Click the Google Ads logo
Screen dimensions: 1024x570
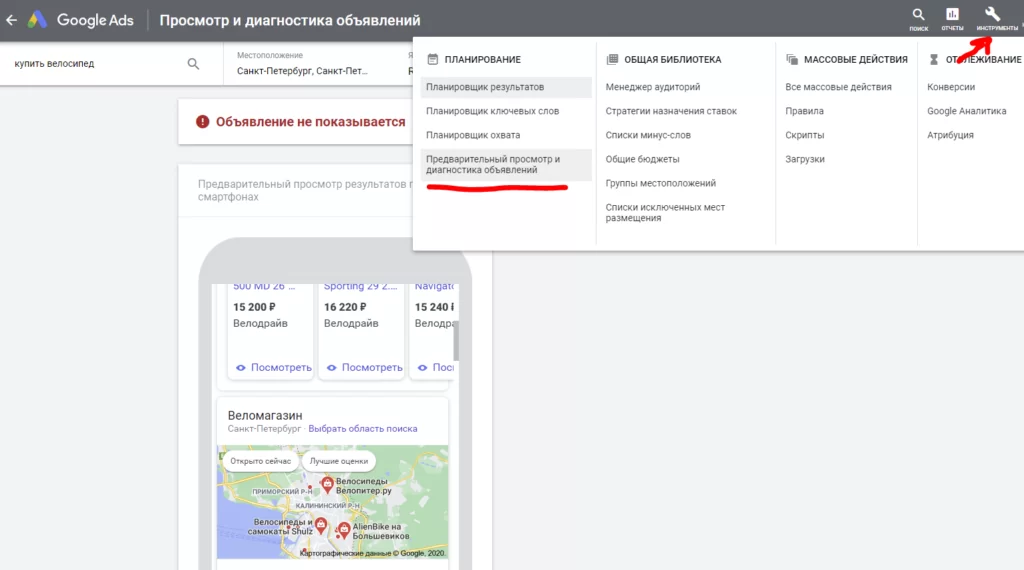coord(37,20)
